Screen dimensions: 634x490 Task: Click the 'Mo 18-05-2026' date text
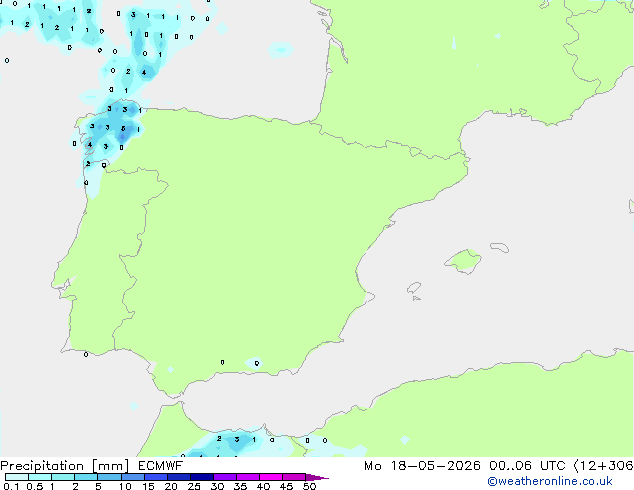[422, 466]
